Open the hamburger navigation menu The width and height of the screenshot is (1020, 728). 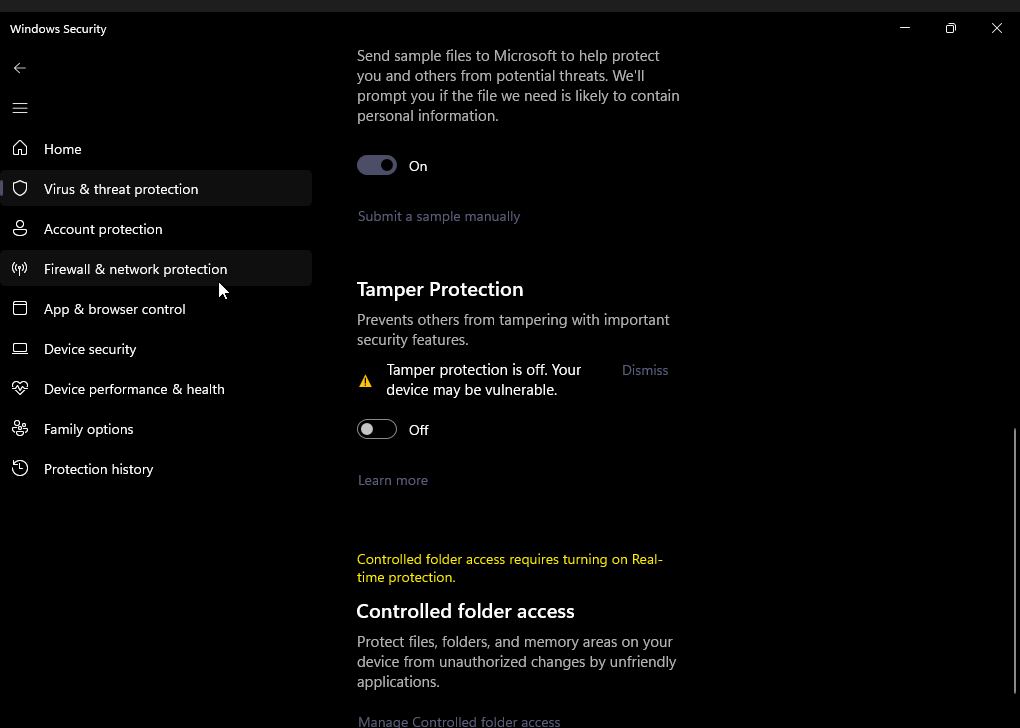coord(20,108)
